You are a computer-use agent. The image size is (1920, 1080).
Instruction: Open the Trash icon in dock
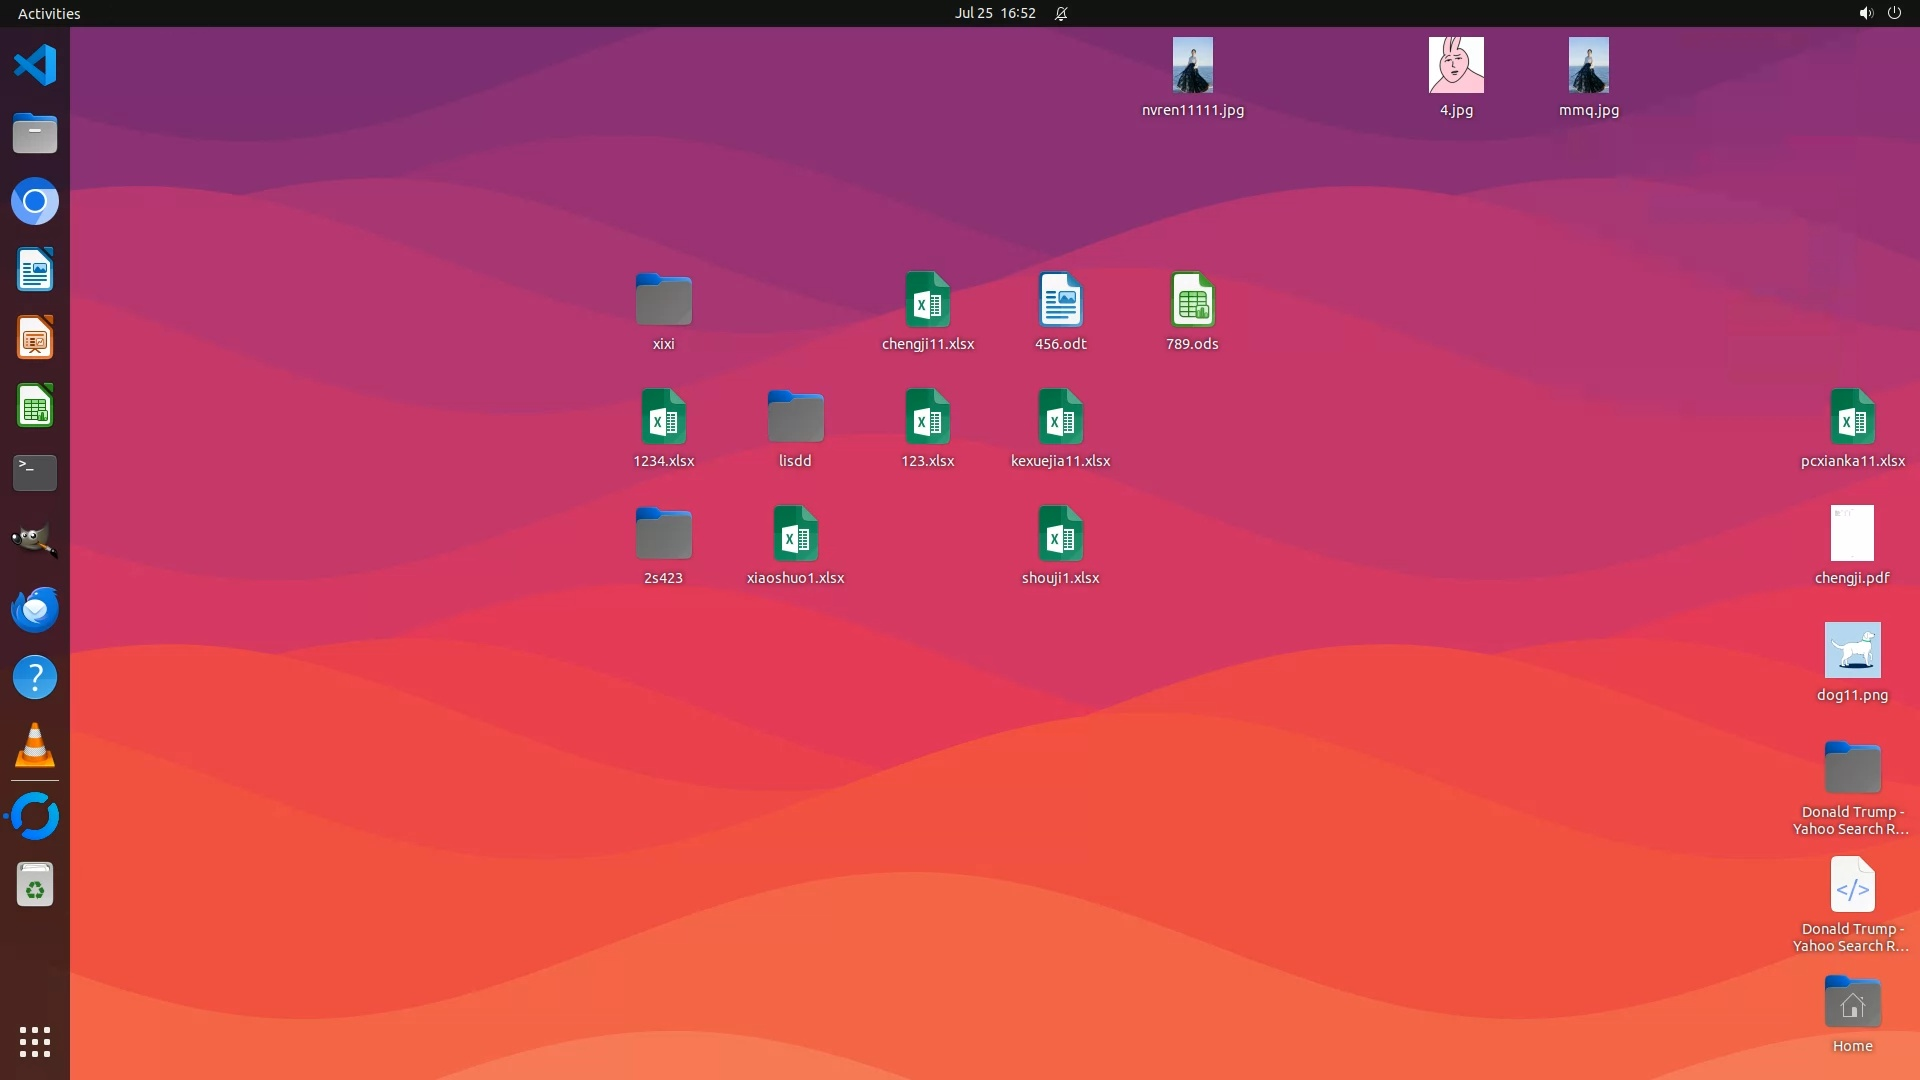pyautogui.click(x=35, y=885)
